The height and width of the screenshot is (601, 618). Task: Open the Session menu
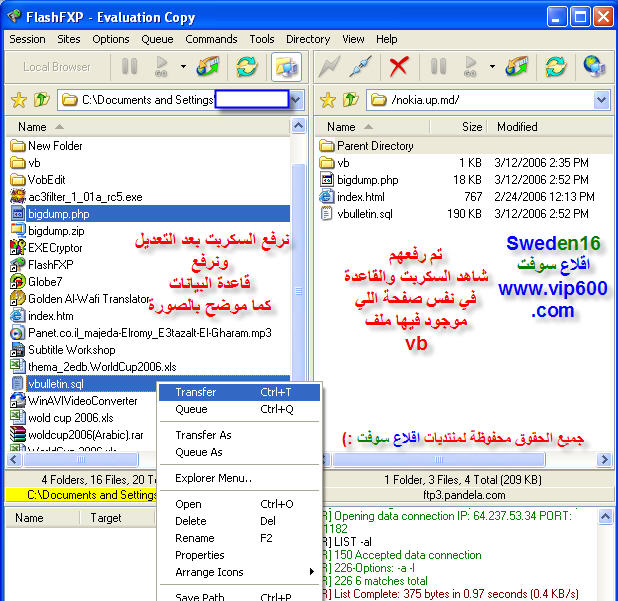(27, 39)
